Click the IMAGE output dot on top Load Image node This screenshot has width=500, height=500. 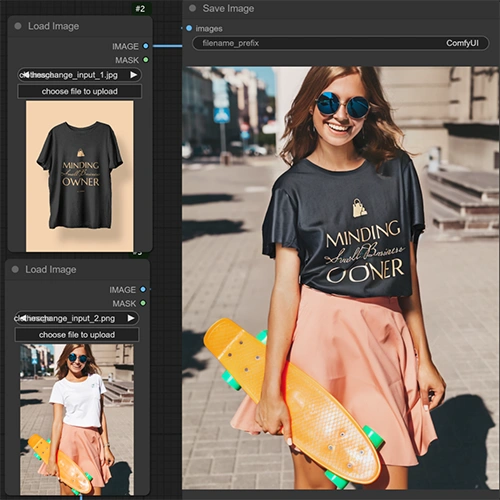point(146,46)
